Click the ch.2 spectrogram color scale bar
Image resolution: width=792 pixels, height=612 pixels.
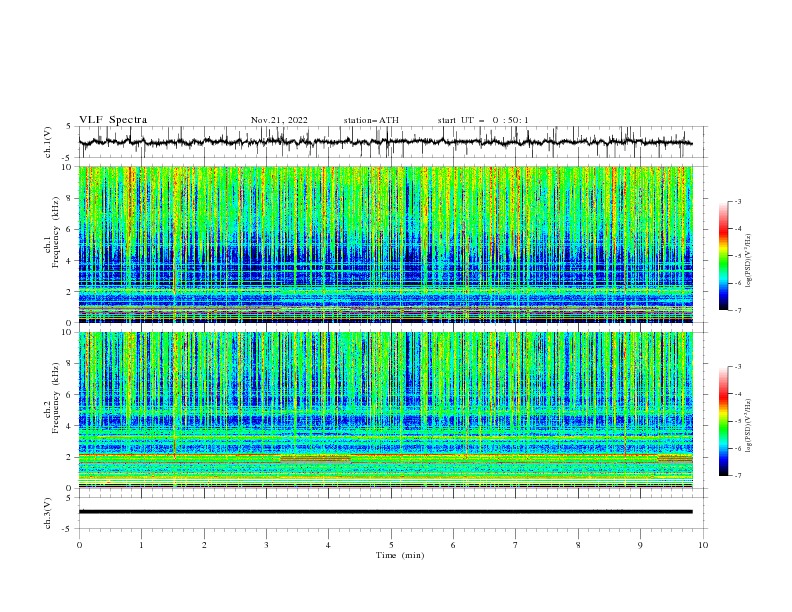pos(723,421)
